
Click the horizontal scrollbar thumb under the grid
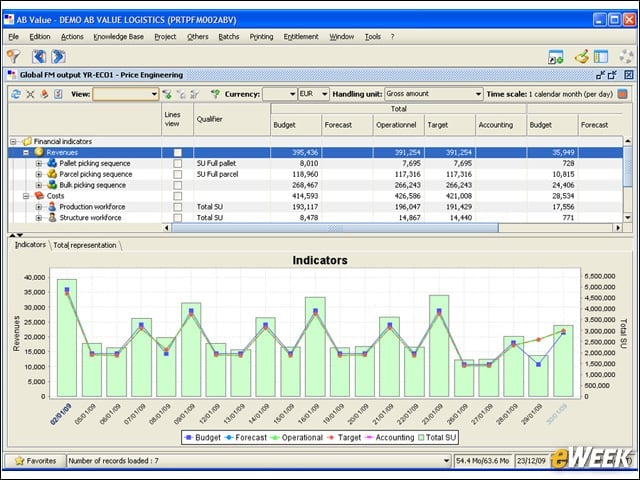335,228
